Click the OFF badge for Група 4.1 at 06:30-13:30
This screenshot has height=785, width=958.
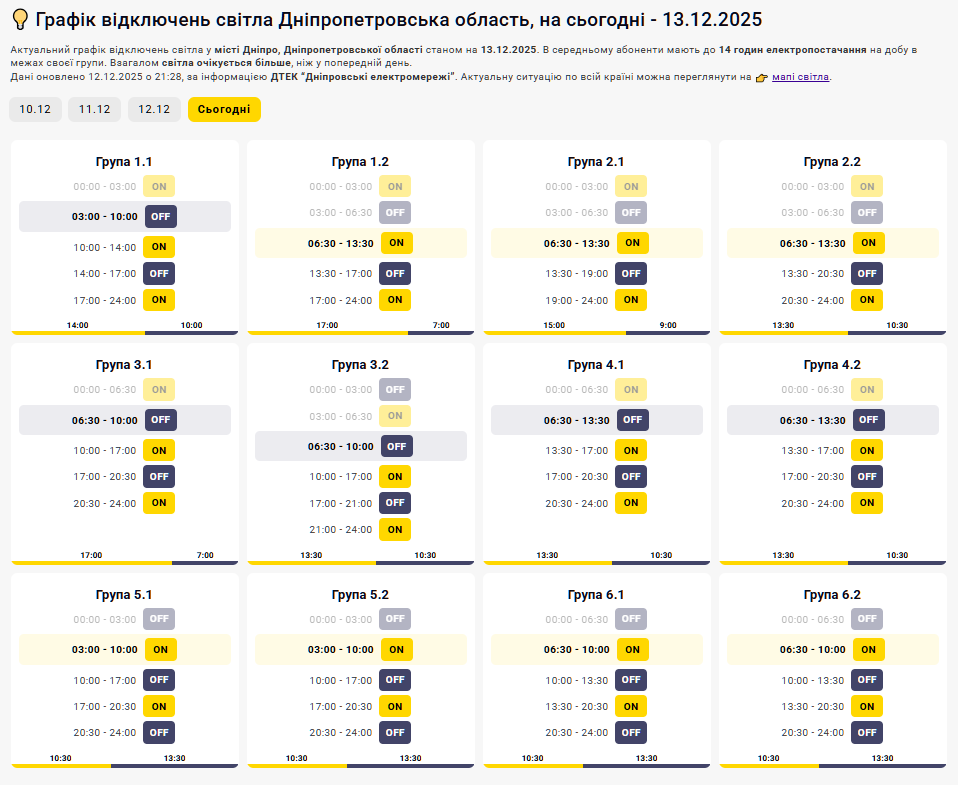(631, 420)
